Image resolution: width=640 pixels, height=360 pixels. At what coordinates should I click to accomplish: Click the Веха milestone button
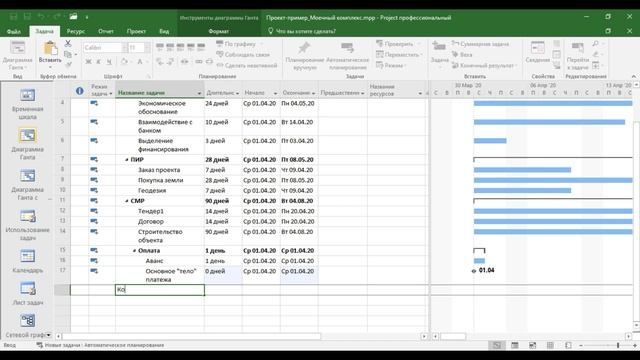(462, 54)
